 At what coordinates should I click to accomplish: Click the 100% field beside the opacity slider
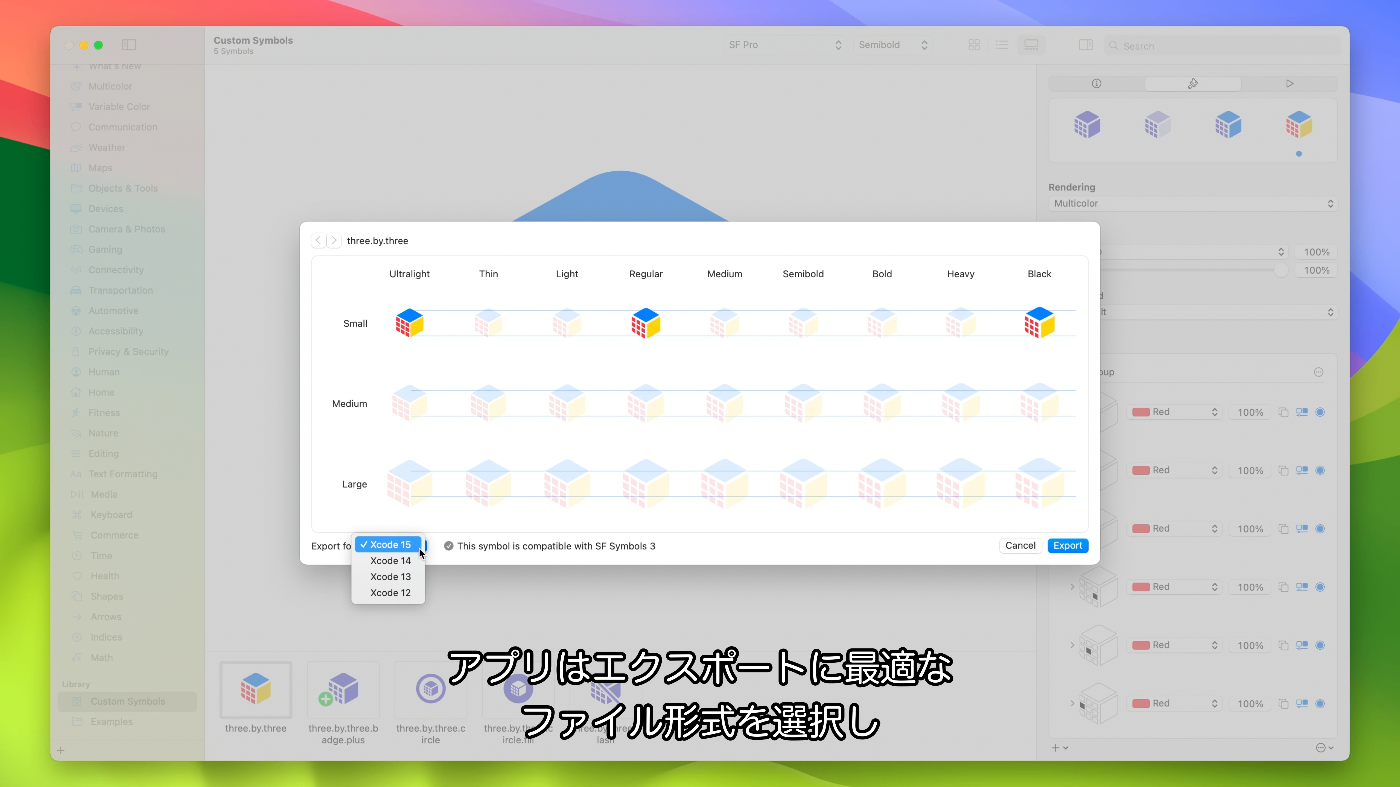coord(1316,270)
